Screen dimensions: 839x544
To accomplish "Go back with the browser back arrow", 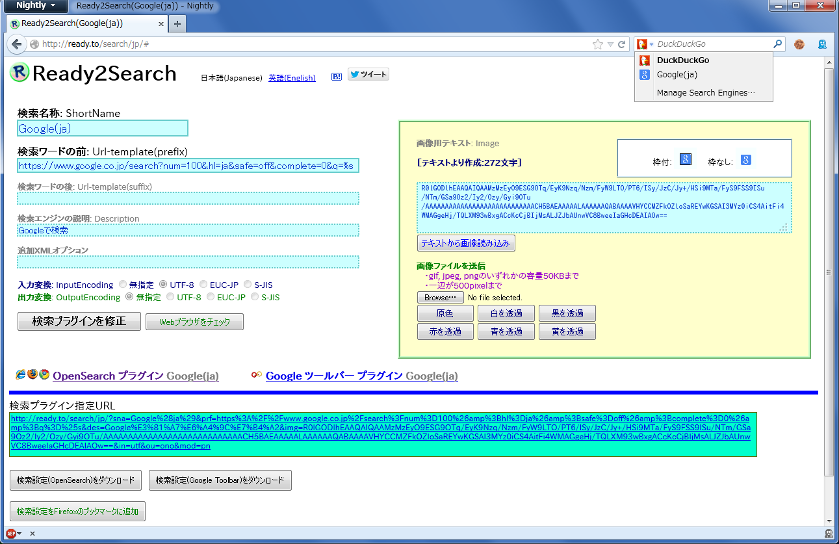I will tap(17, 44).
